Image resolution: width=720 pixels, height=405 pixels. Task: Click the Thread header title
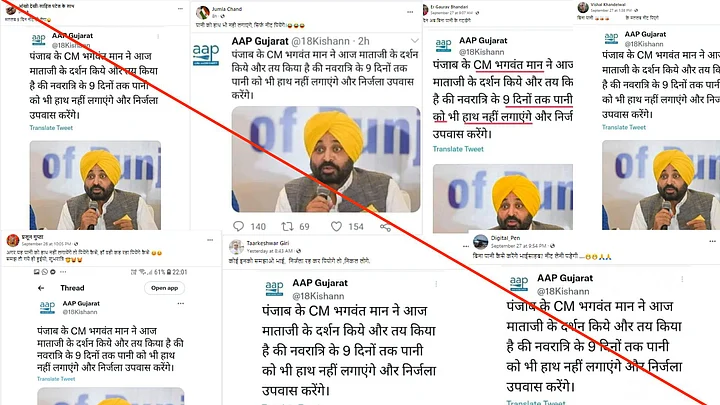[72, 288]
